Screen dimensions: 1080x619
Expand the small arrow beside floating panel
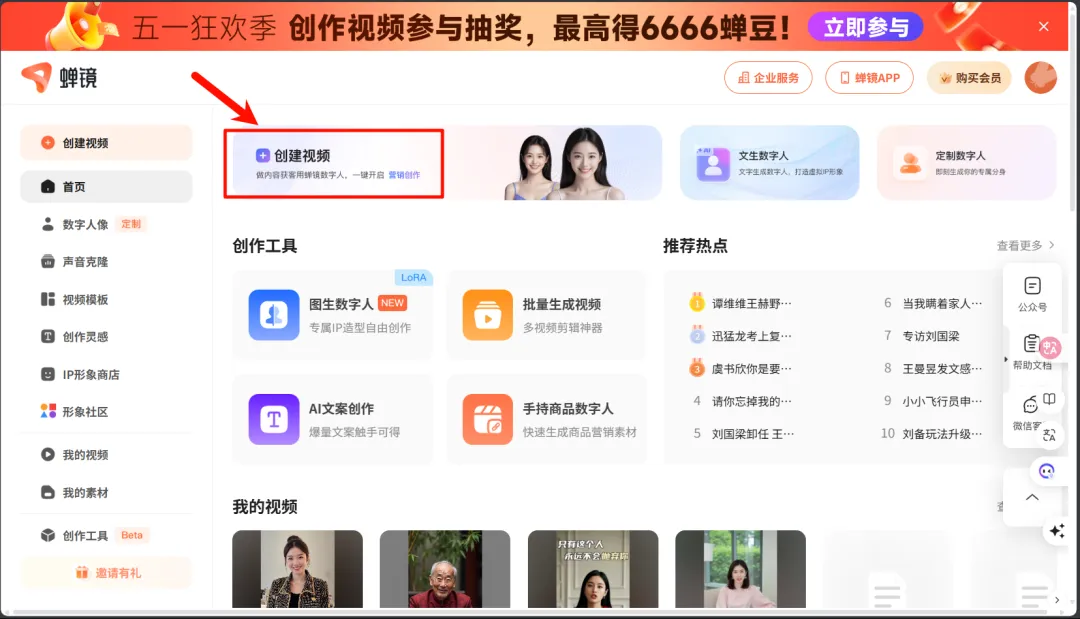(1006, 359)
